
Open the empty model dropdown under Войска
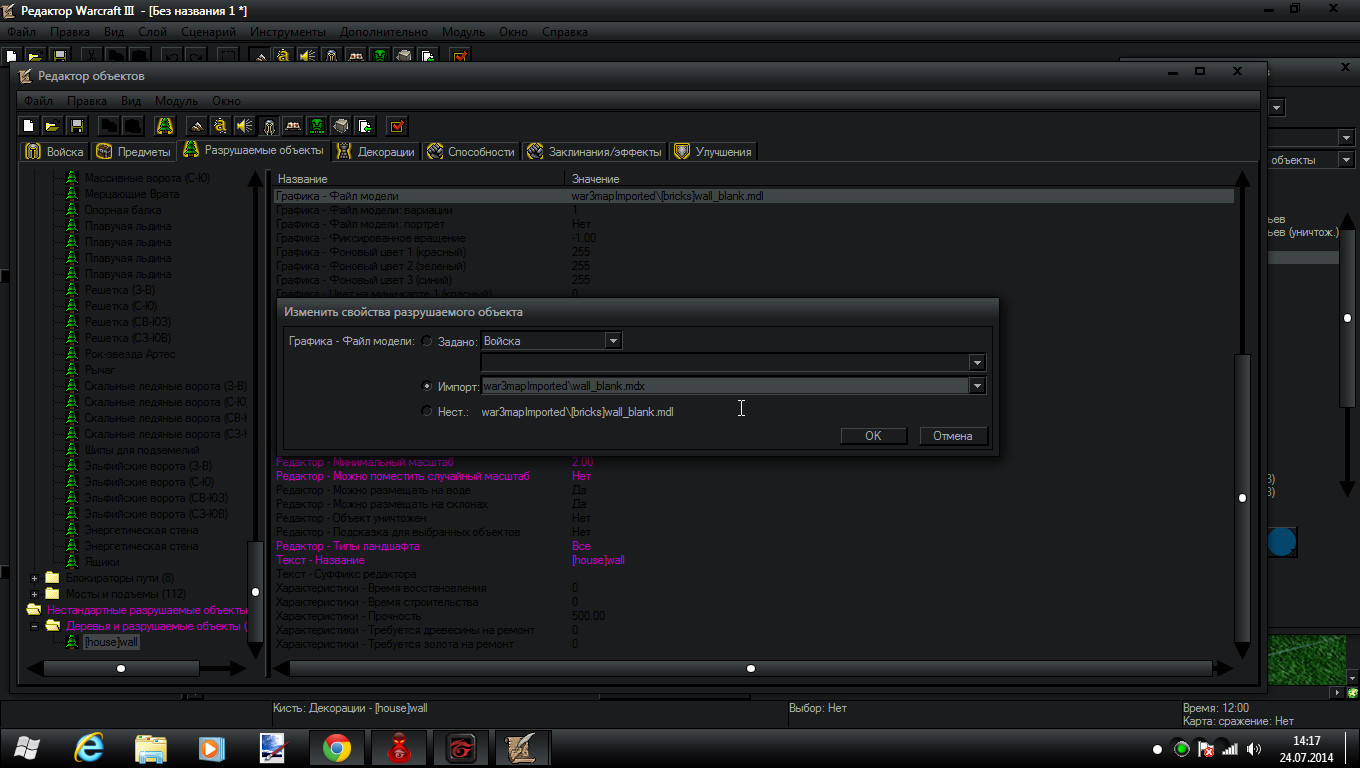[x=734, y=362]
